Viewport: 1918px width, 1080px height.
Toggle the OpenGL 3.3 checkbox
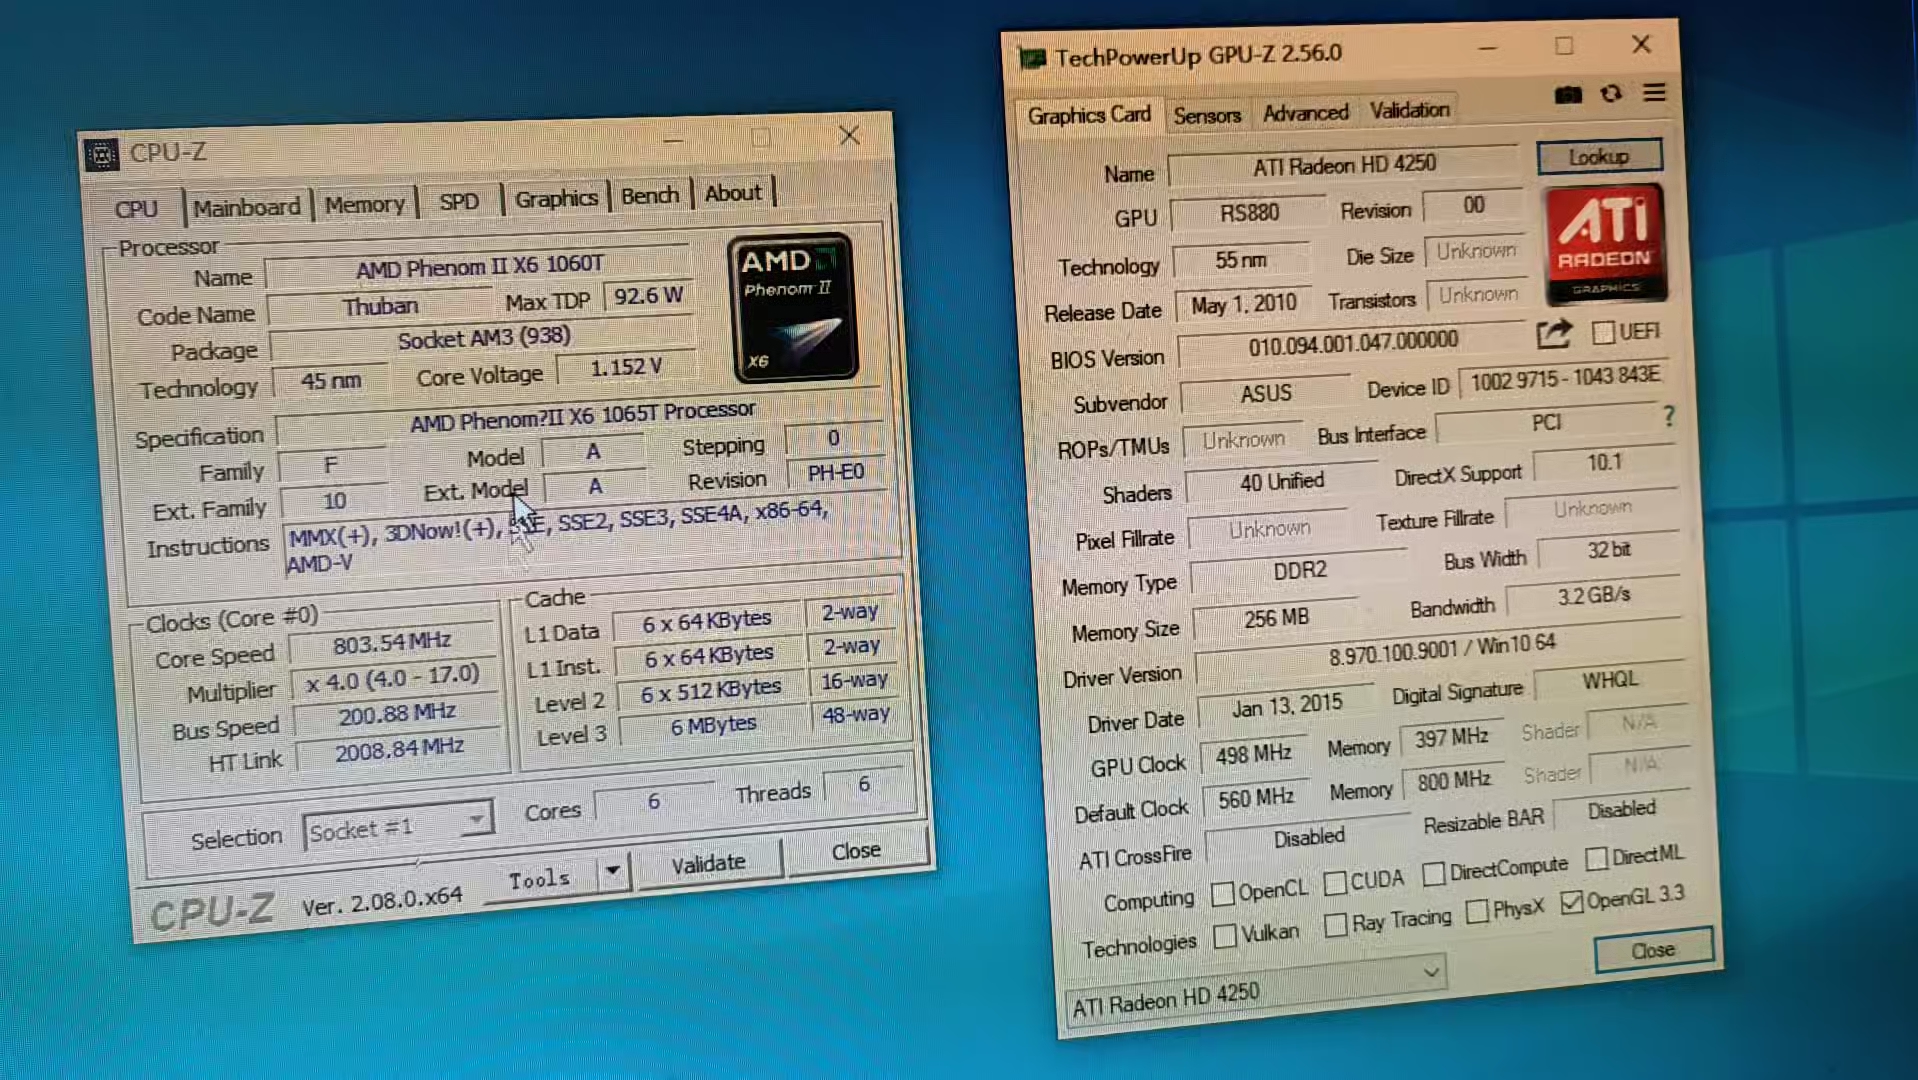[1572, 901]
